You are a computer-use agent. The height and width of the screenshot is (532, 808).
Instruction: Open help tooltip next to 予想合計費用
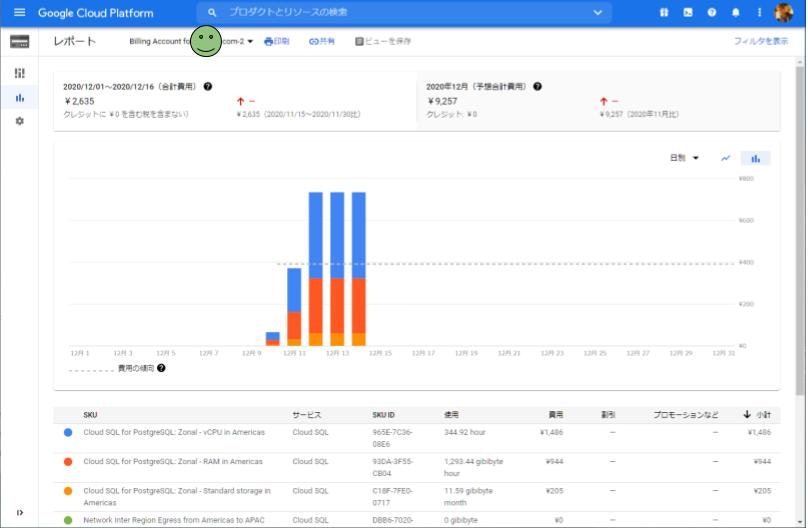(537, 87)
